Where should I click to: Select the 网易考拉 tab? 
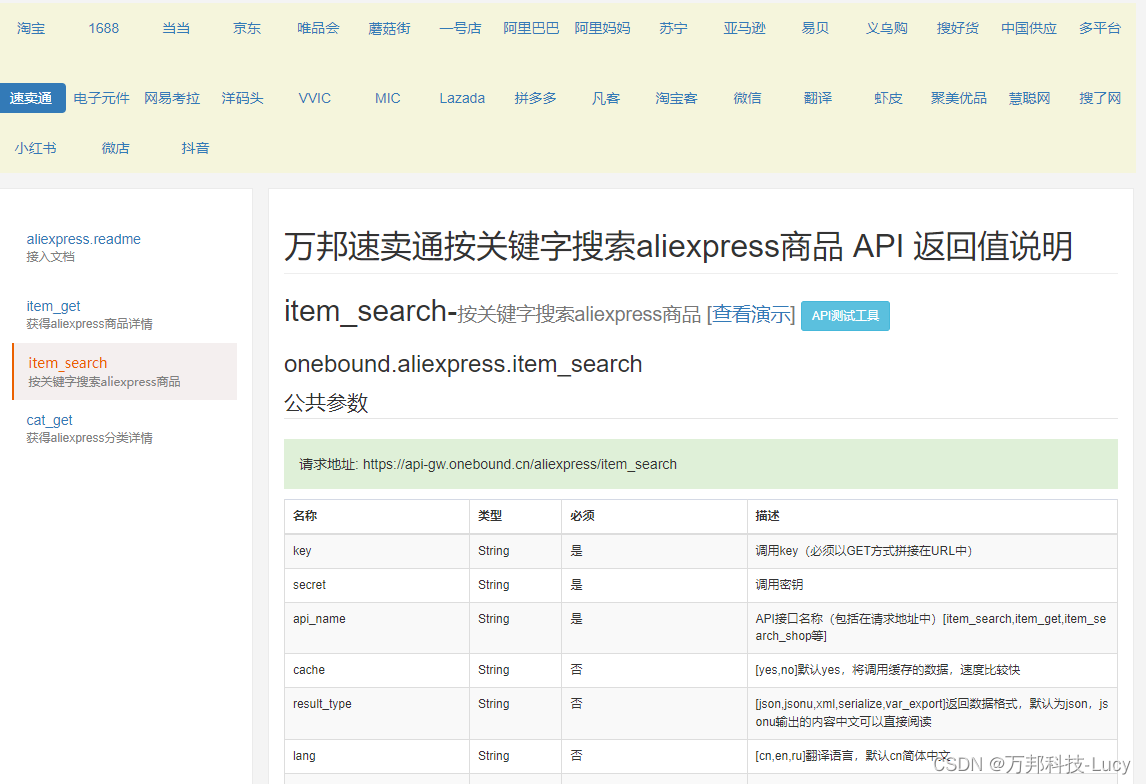pyautogui.click(x=172, y=98)
